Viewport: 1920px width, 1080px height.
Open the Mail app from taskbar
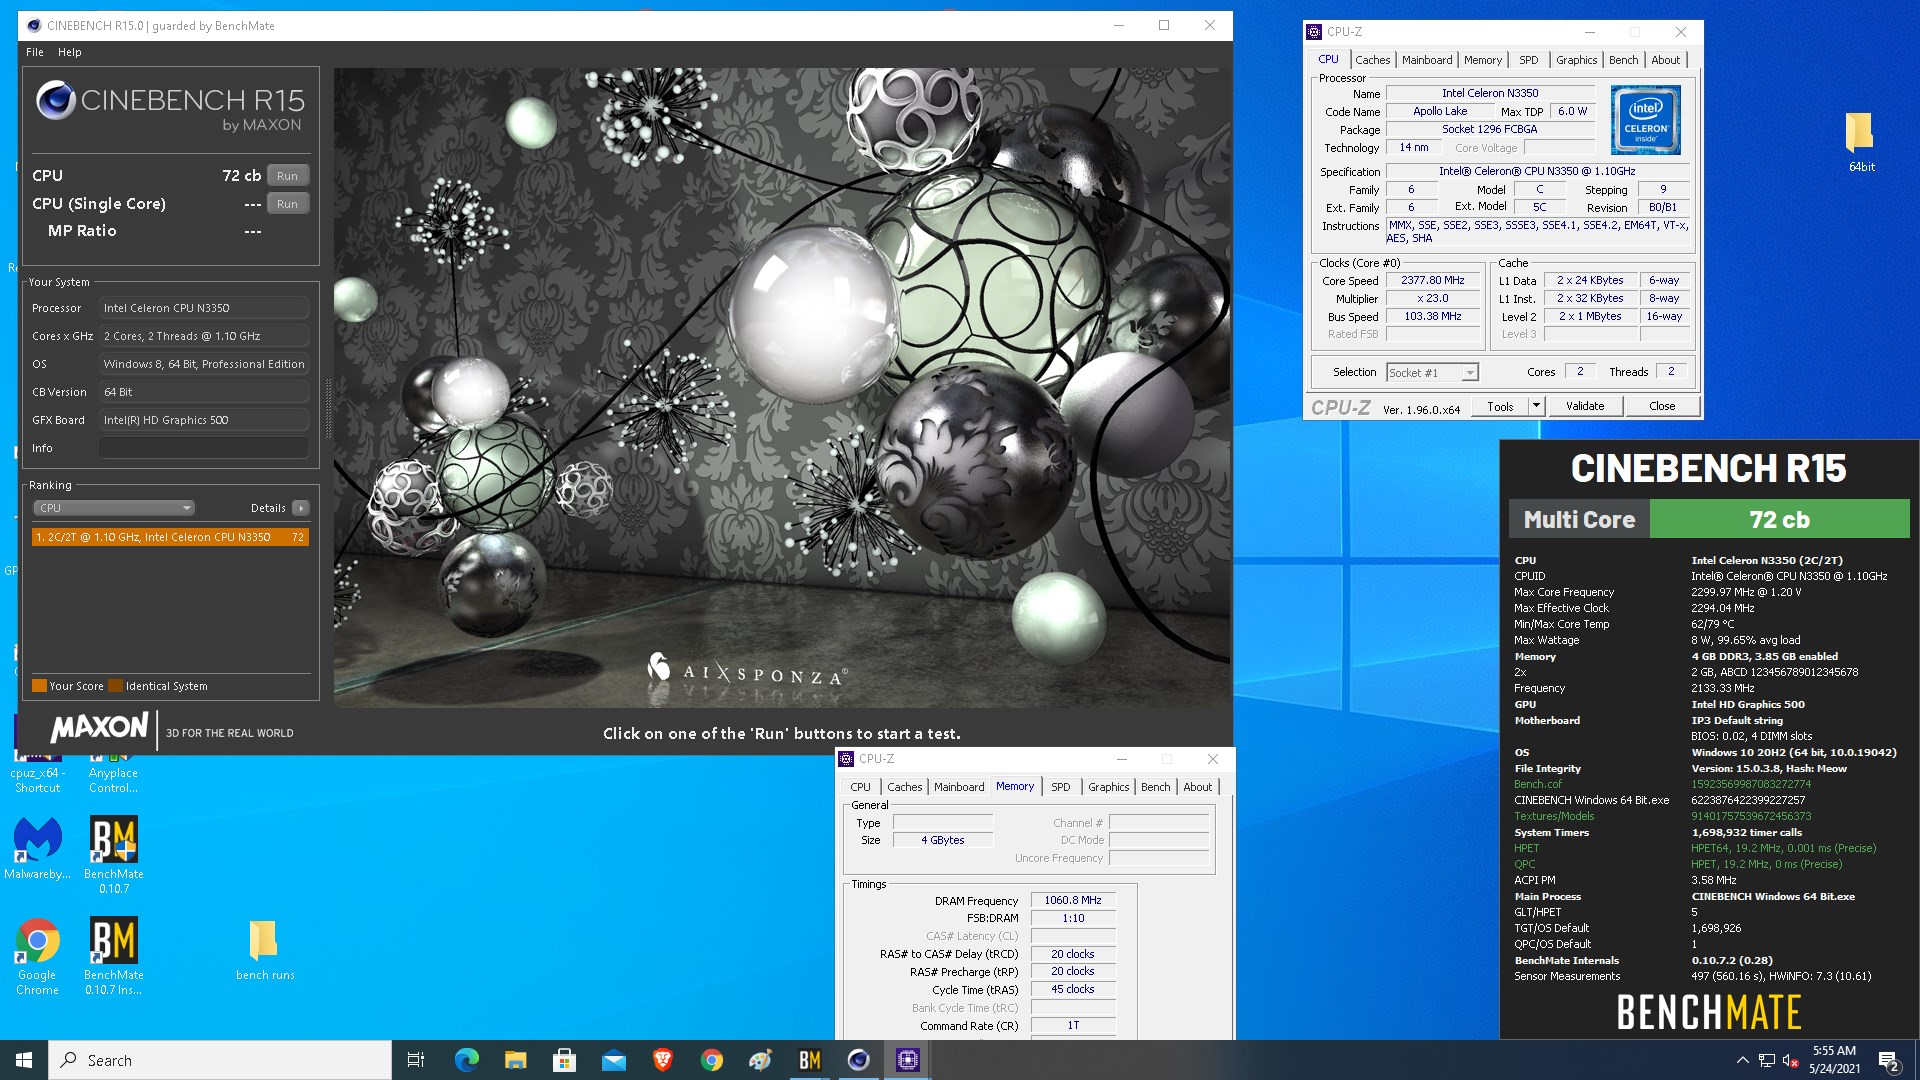(613, 1060)
